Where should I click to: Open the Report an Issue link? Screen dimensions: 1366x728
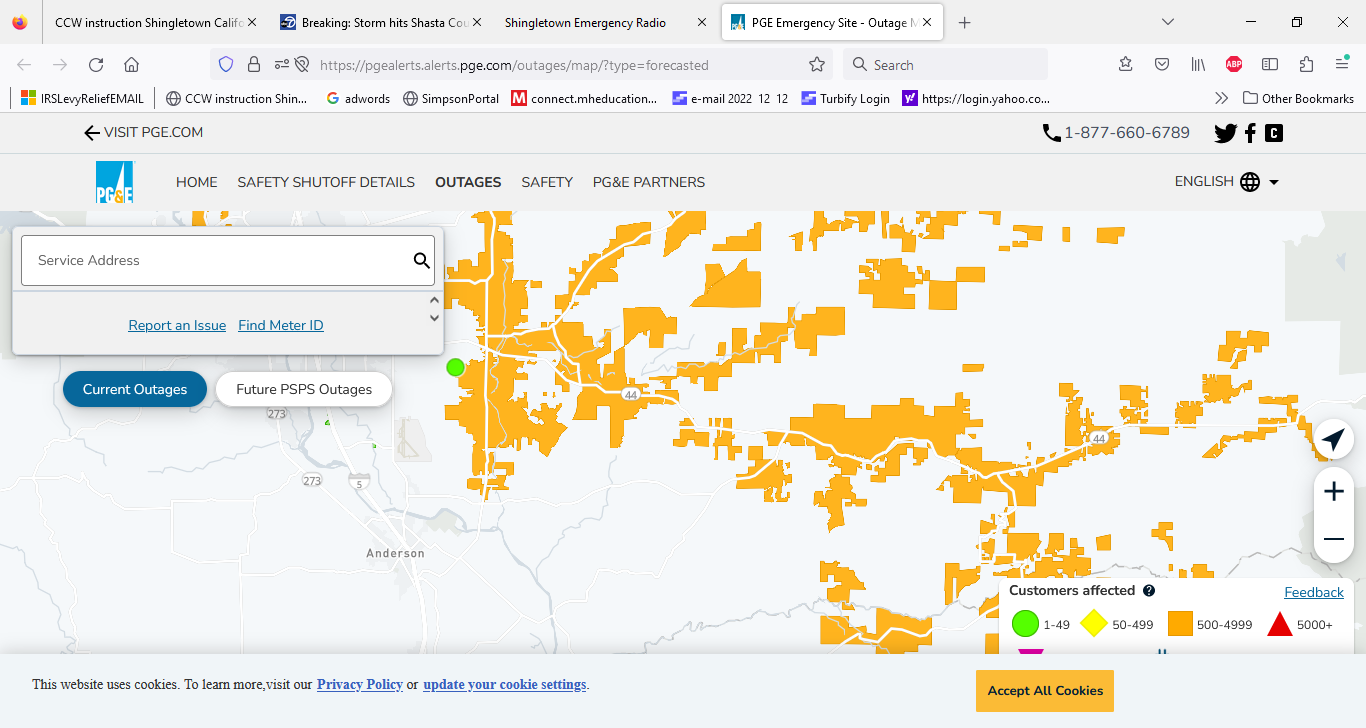click(x=177, y=325)
